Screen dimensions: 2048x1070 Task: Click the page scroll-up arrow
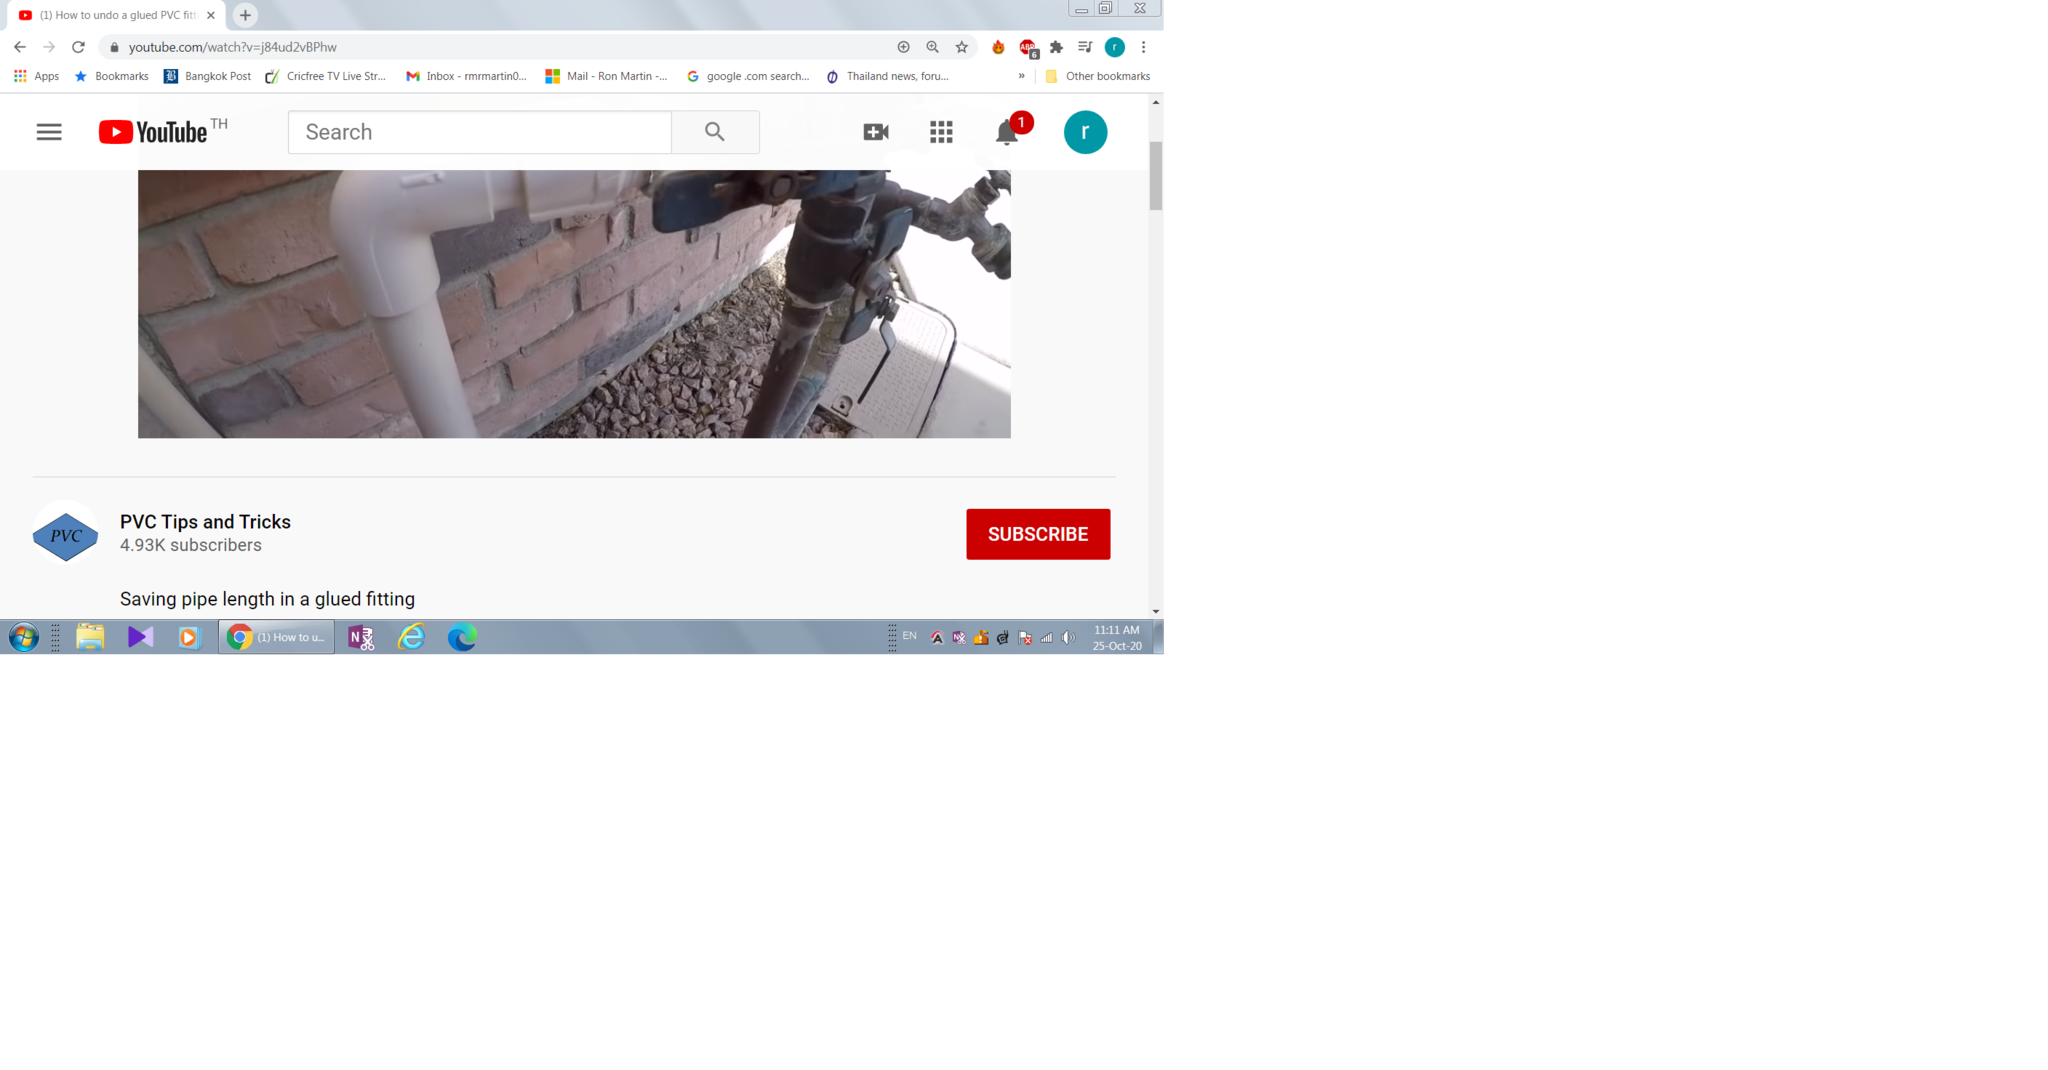pyautogui.click(x=1156, y=102)
